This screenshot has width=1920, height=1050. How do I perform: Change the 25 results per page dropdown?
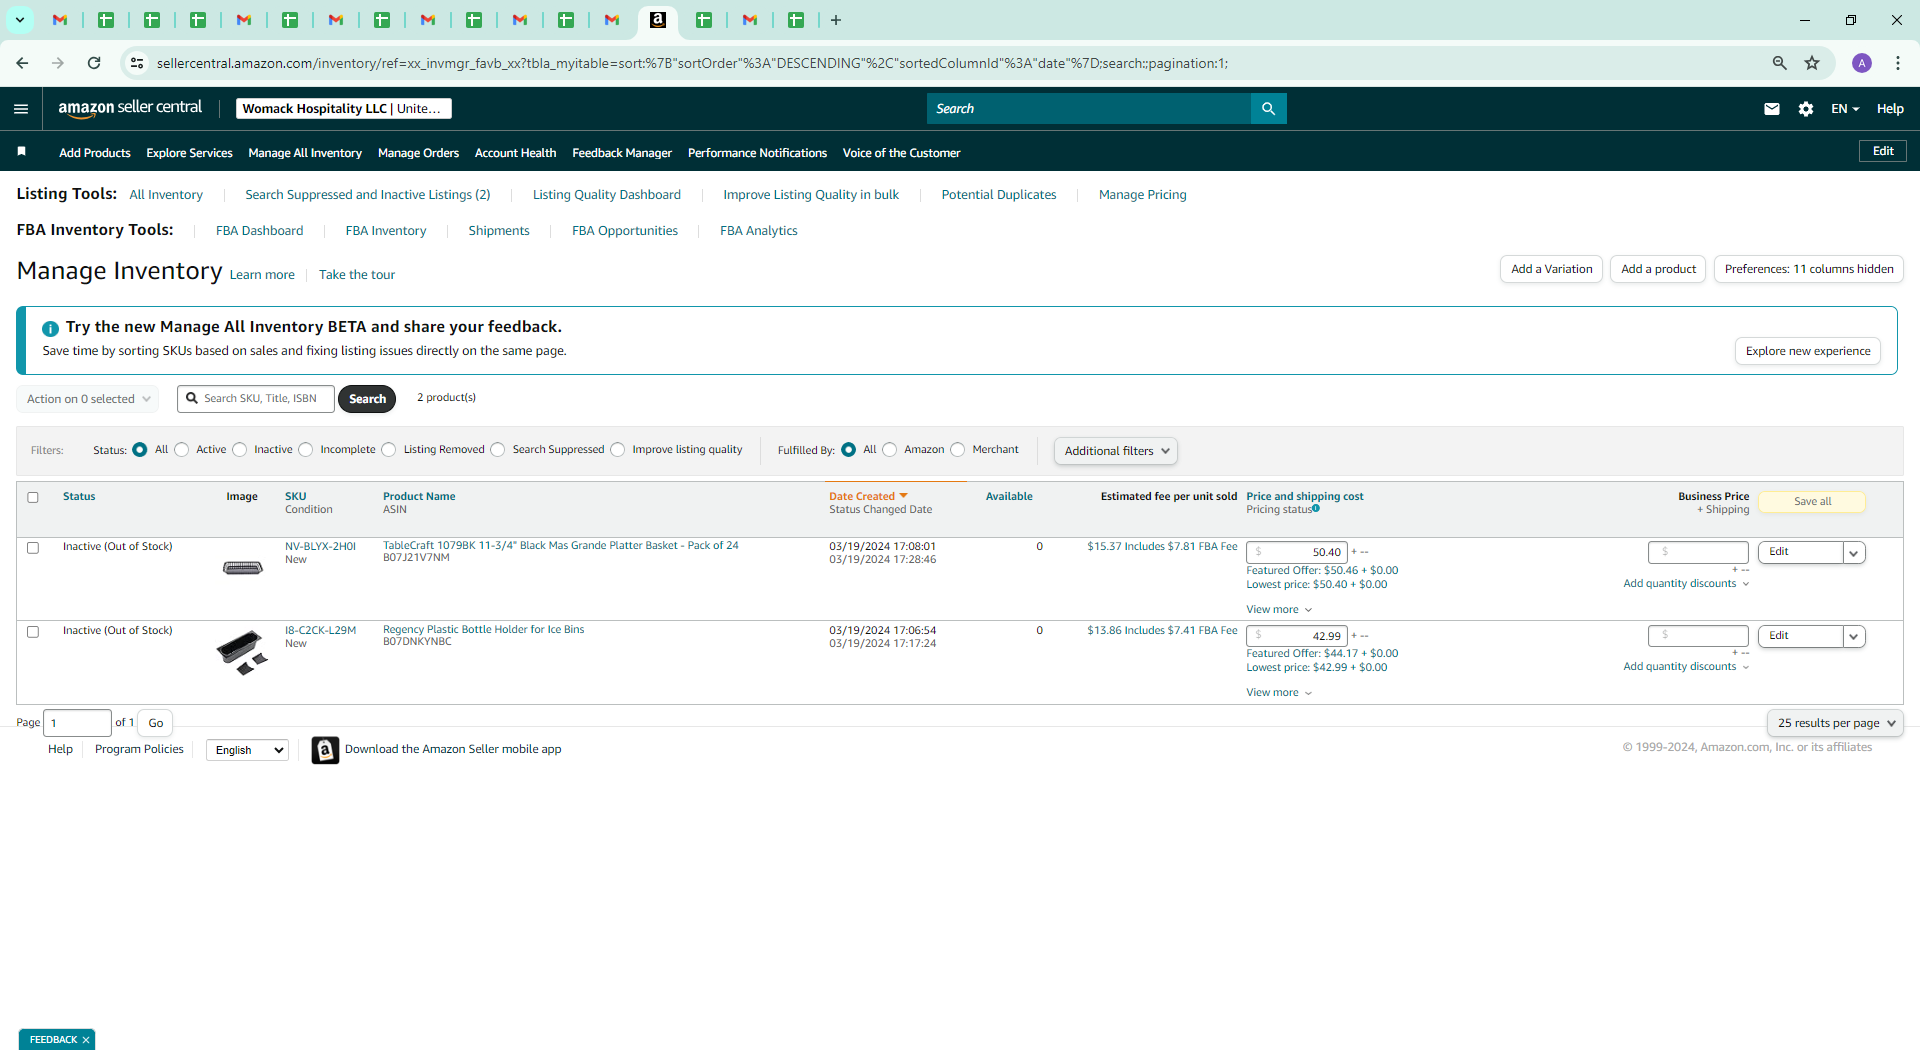(x=1835, y=723)
